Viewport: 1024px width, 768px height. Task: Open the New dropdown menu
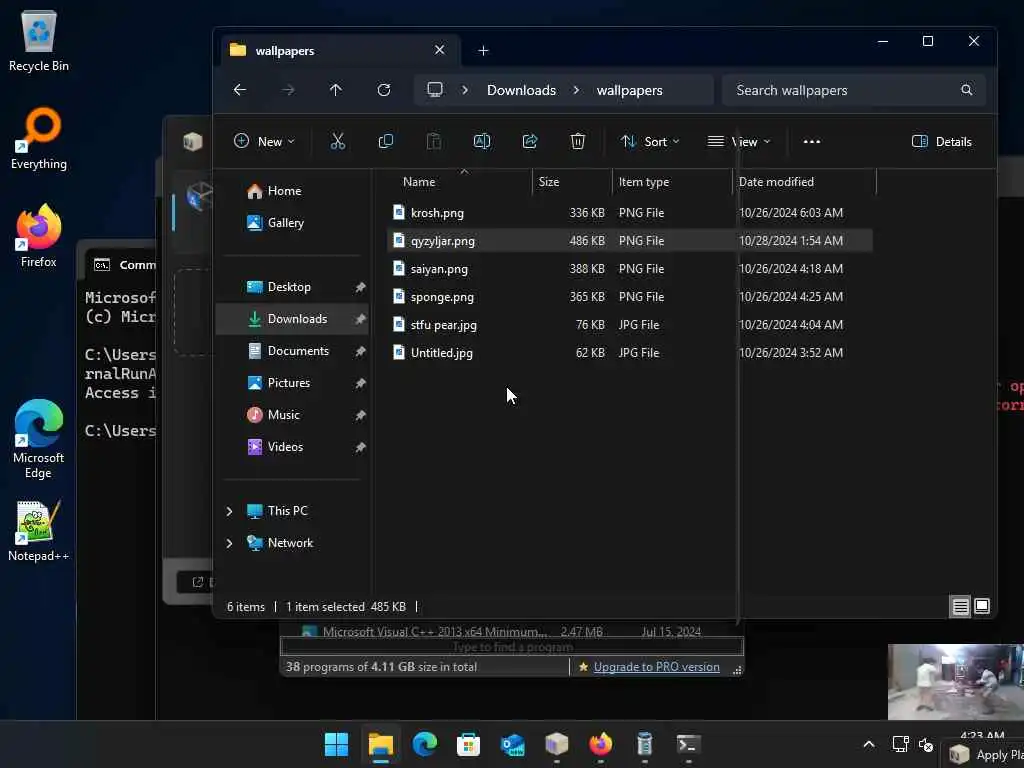click(264, 141)
